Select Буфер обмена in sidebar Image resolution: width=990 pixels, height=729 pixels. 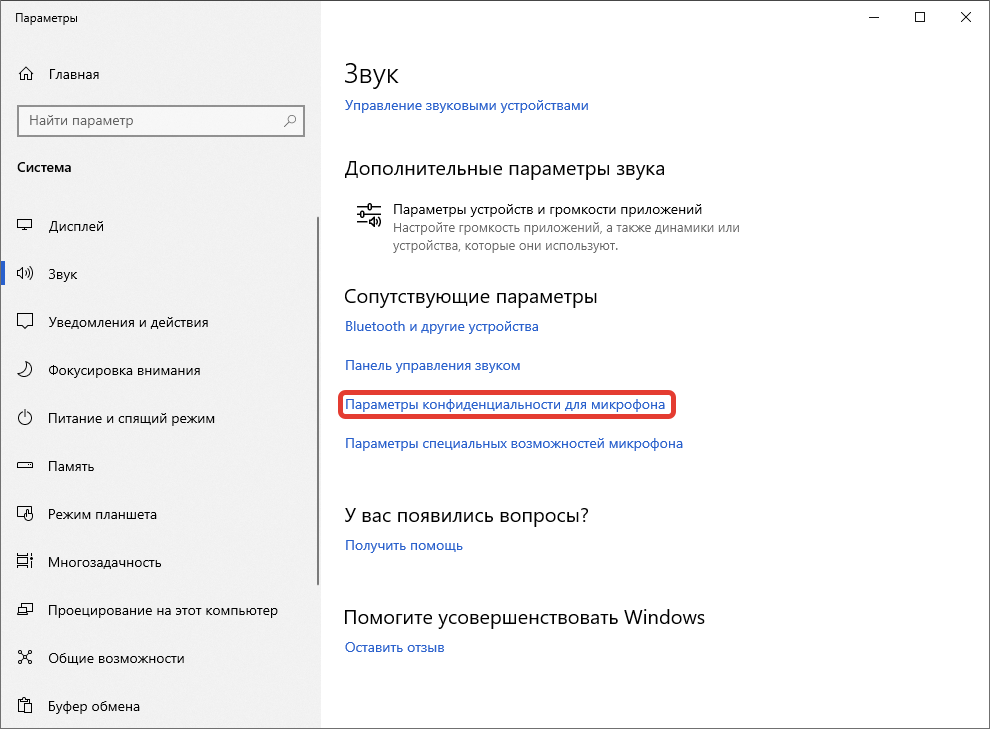(x=94, y=706)
